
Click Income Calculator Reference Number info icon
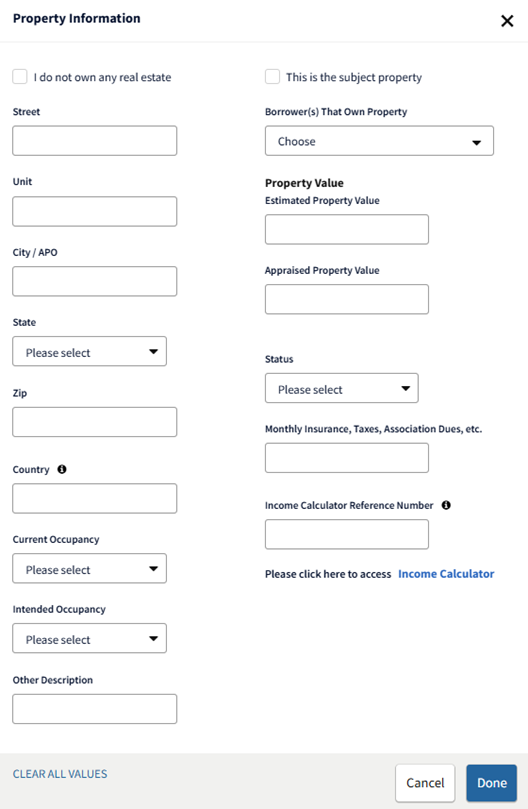point(446,505)
